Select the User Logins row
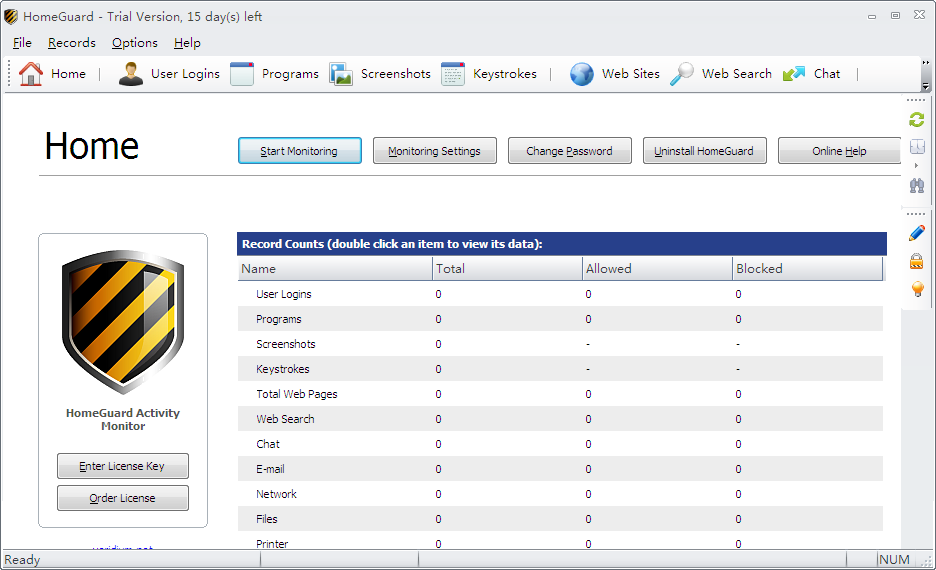The height and width of the screenshot is (570, 936). 560,294
